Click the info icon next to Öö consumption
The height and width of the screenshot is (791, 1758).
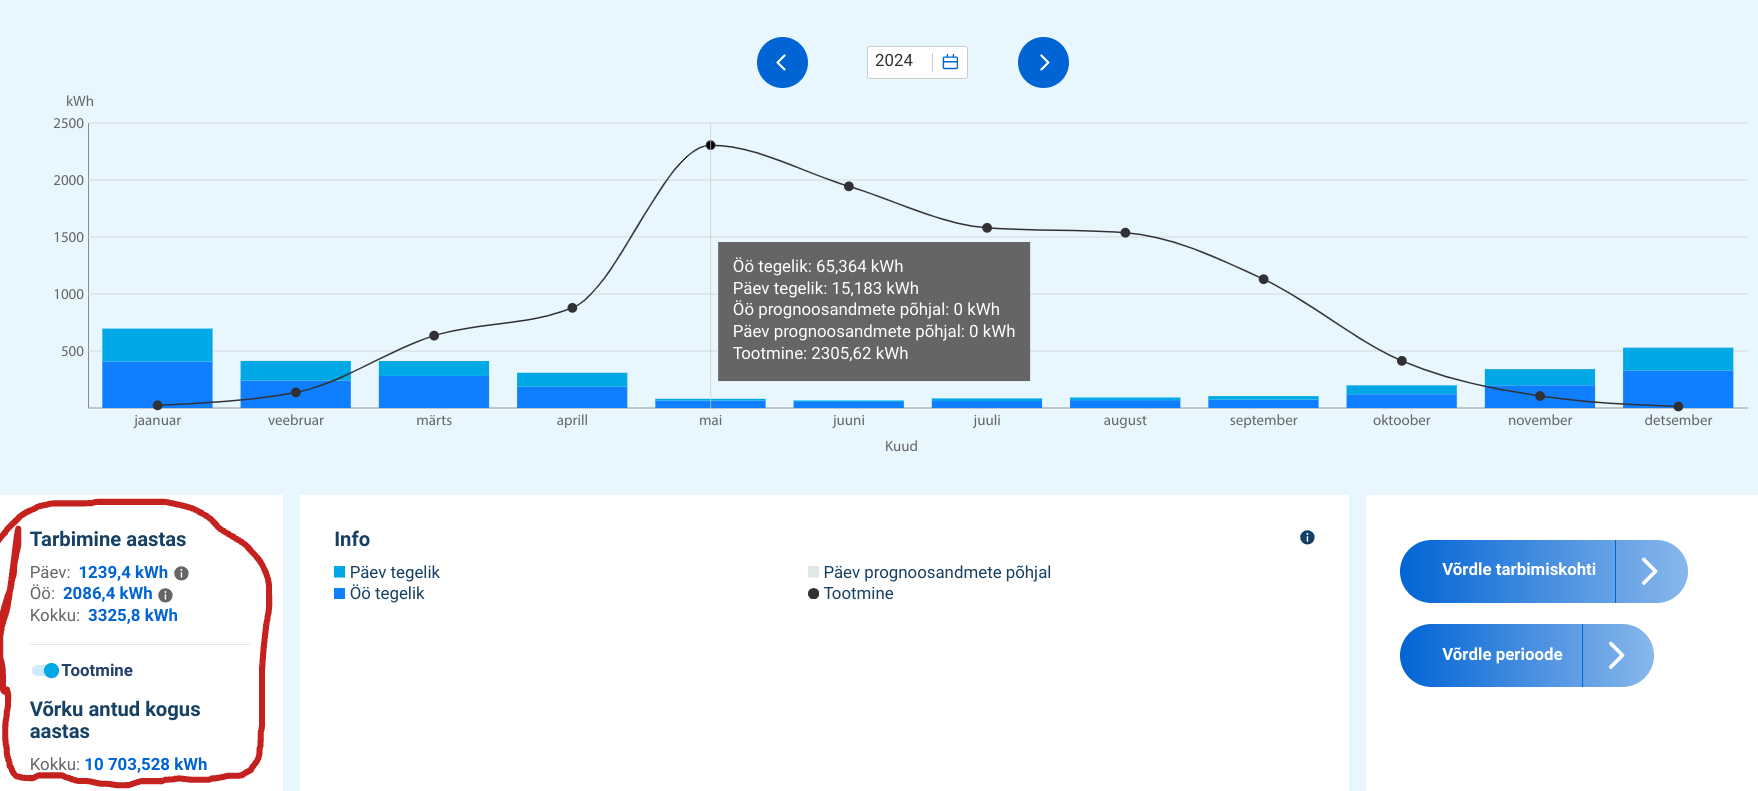click(166, 595)
